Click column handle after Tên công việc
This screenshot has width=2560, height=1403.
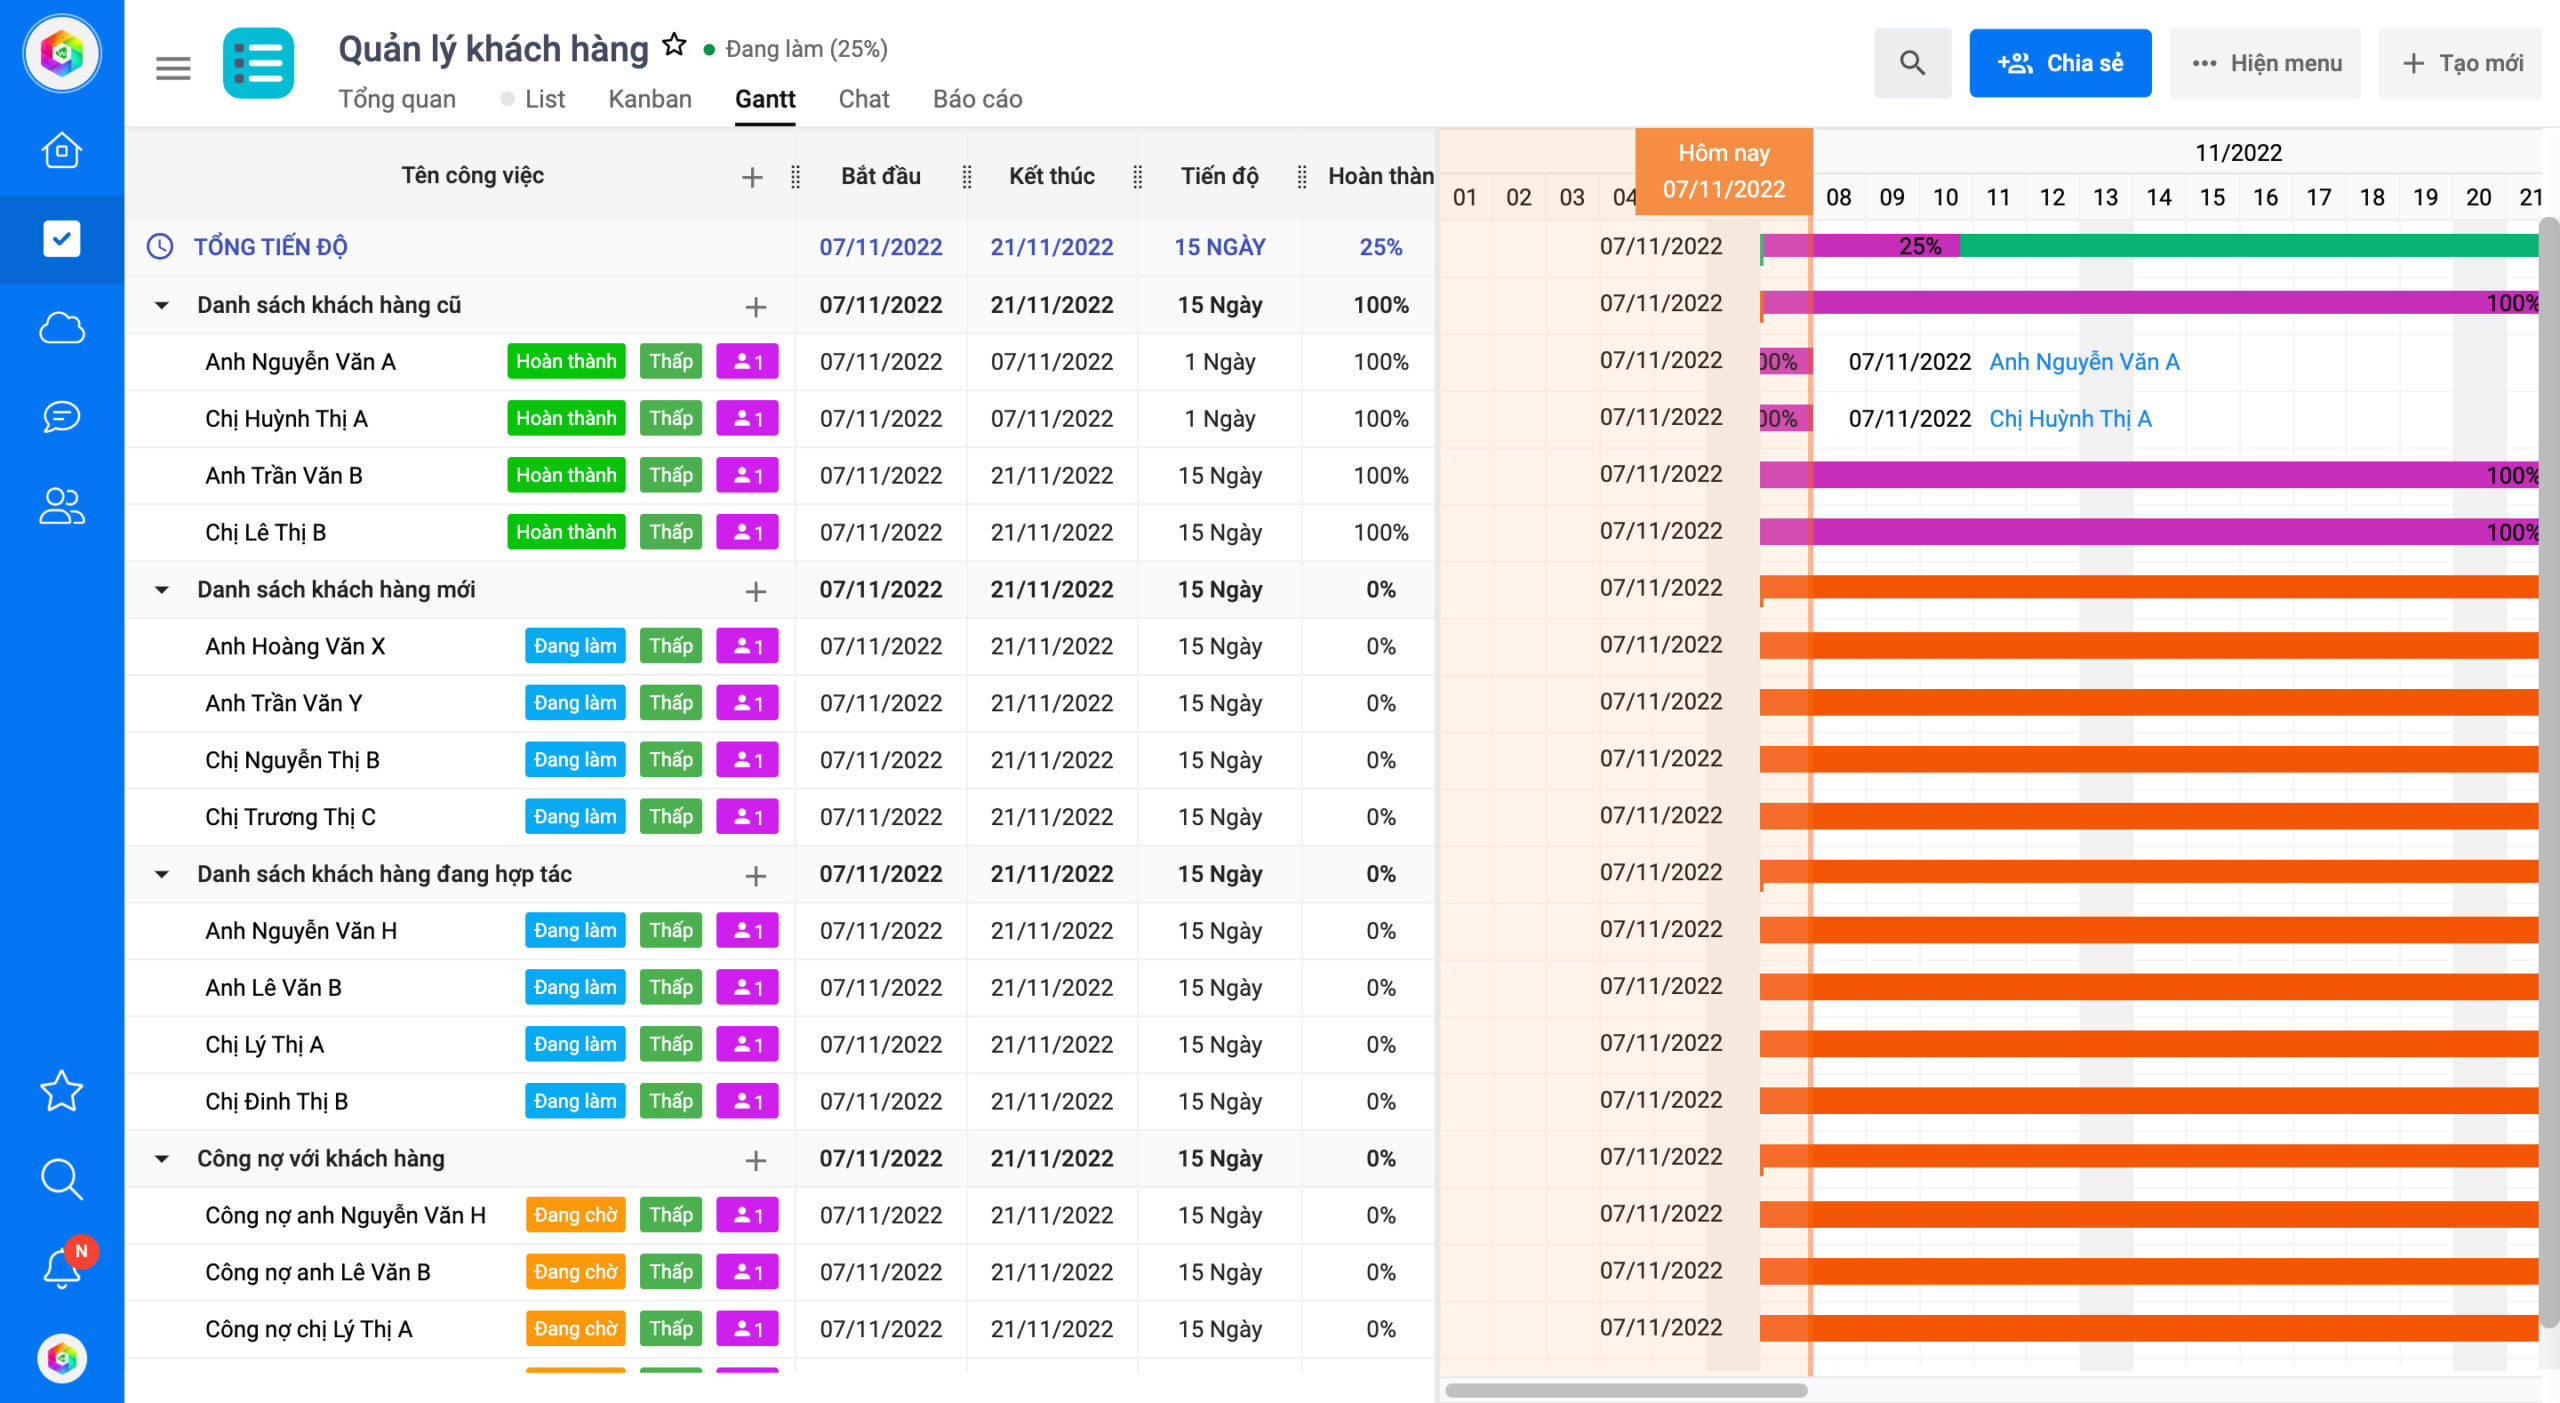[795, 177]
